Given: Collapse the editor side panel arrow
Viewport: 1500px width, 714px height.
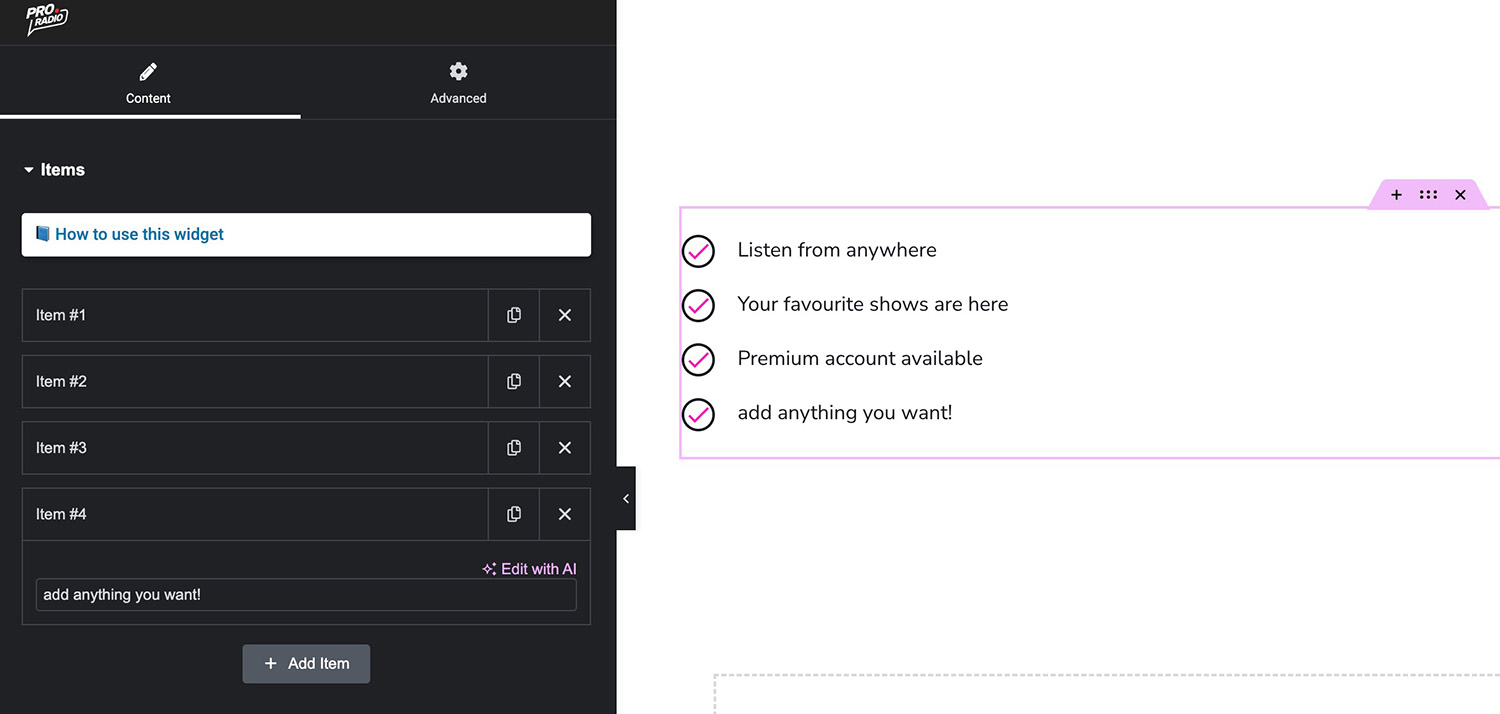Looking at the screenshot, I should [626, 498].
